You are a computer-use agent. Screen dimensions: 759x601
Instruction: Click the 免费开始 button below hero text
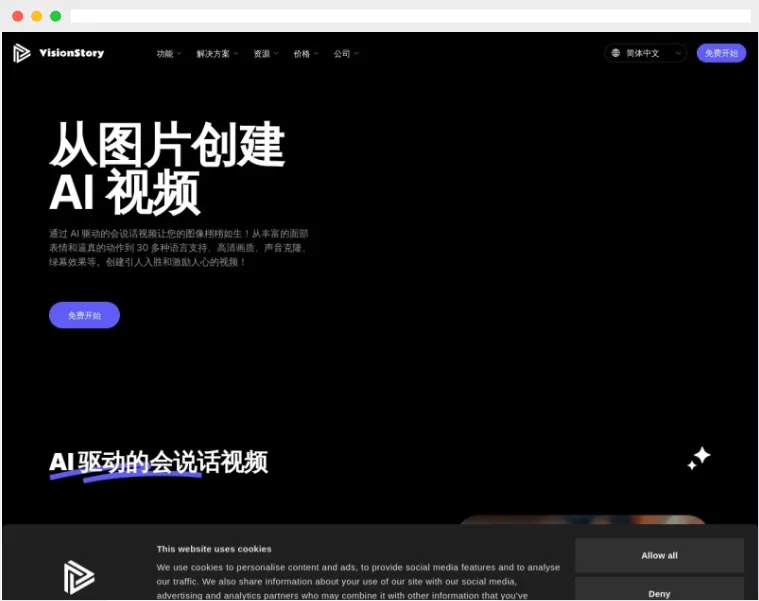pos(84,315)
